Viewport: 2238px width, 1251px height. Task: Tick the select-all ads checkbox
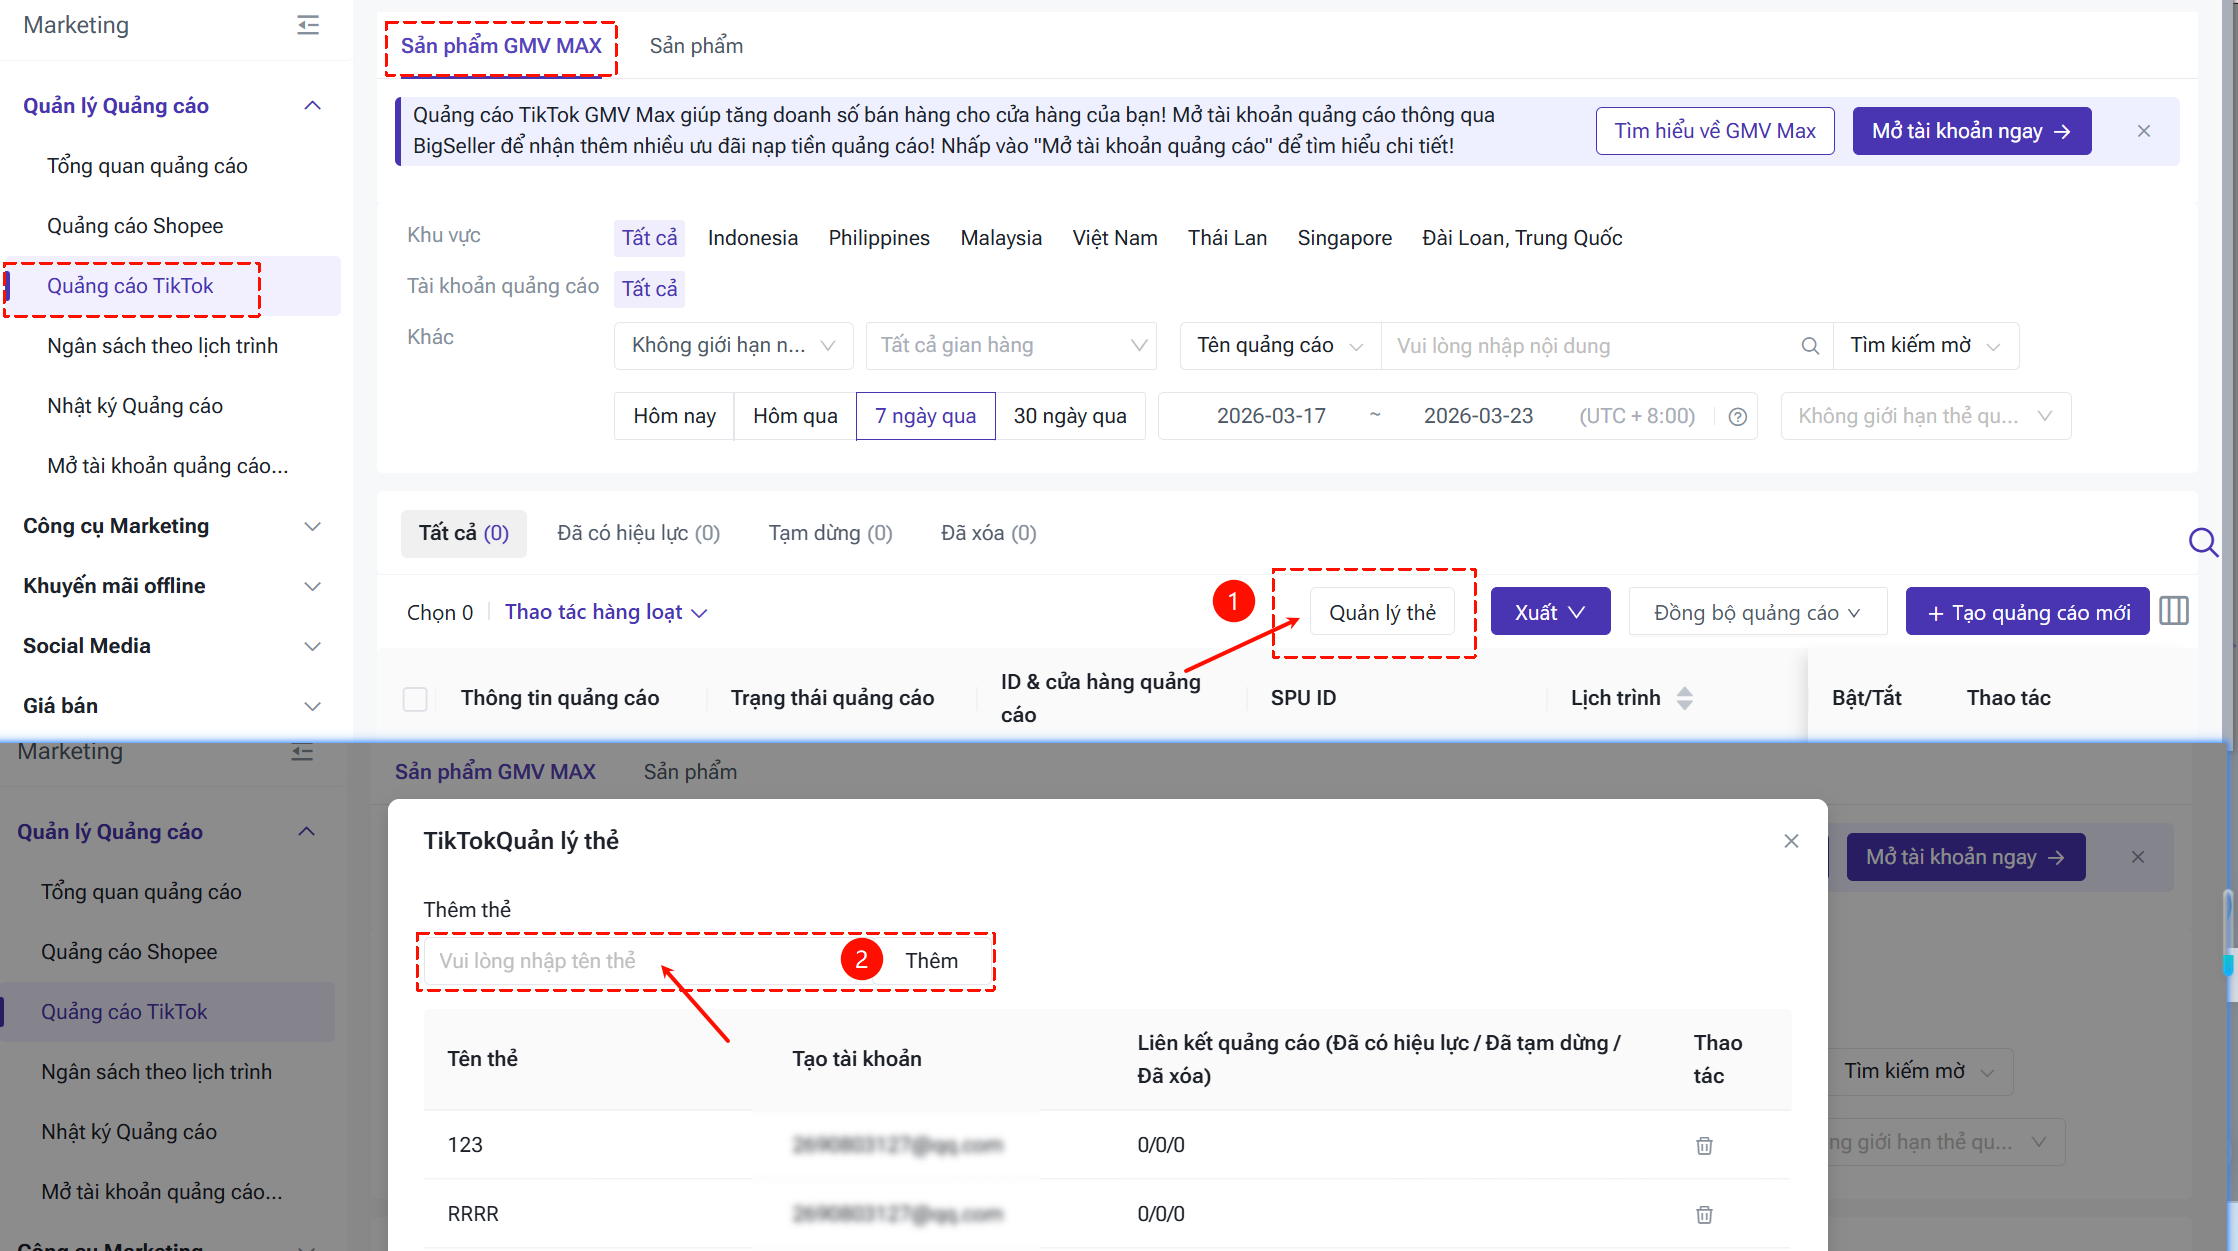pos(415,699)
